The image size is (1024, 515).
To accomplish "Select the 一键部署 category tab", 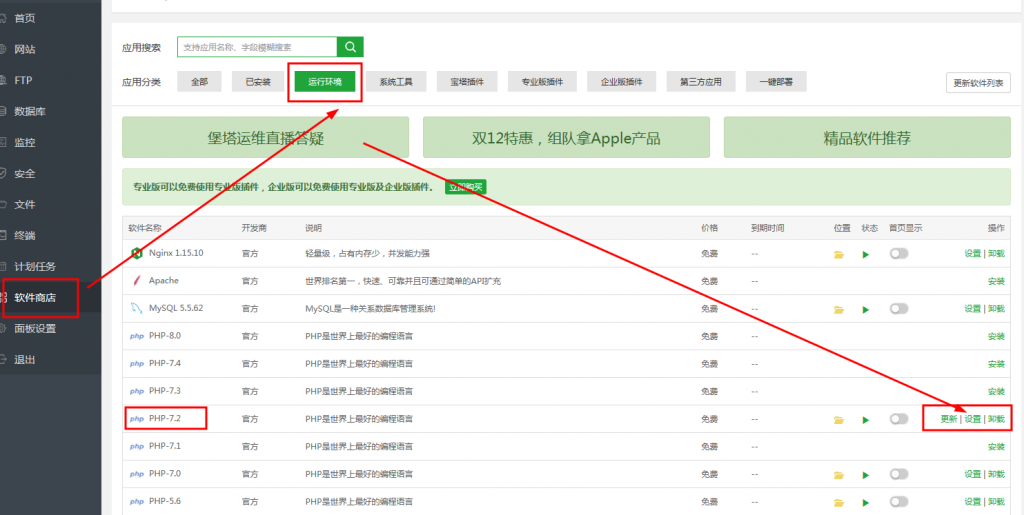I will click(776, 82).
